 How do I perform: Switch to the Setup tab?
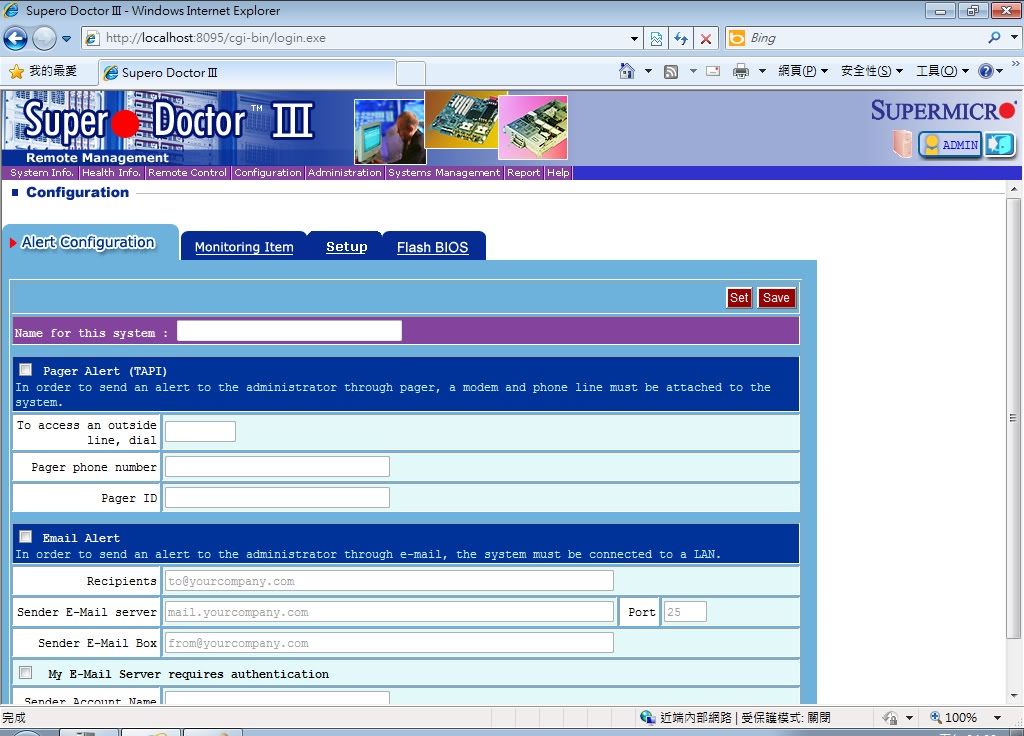tap(346, 247)
